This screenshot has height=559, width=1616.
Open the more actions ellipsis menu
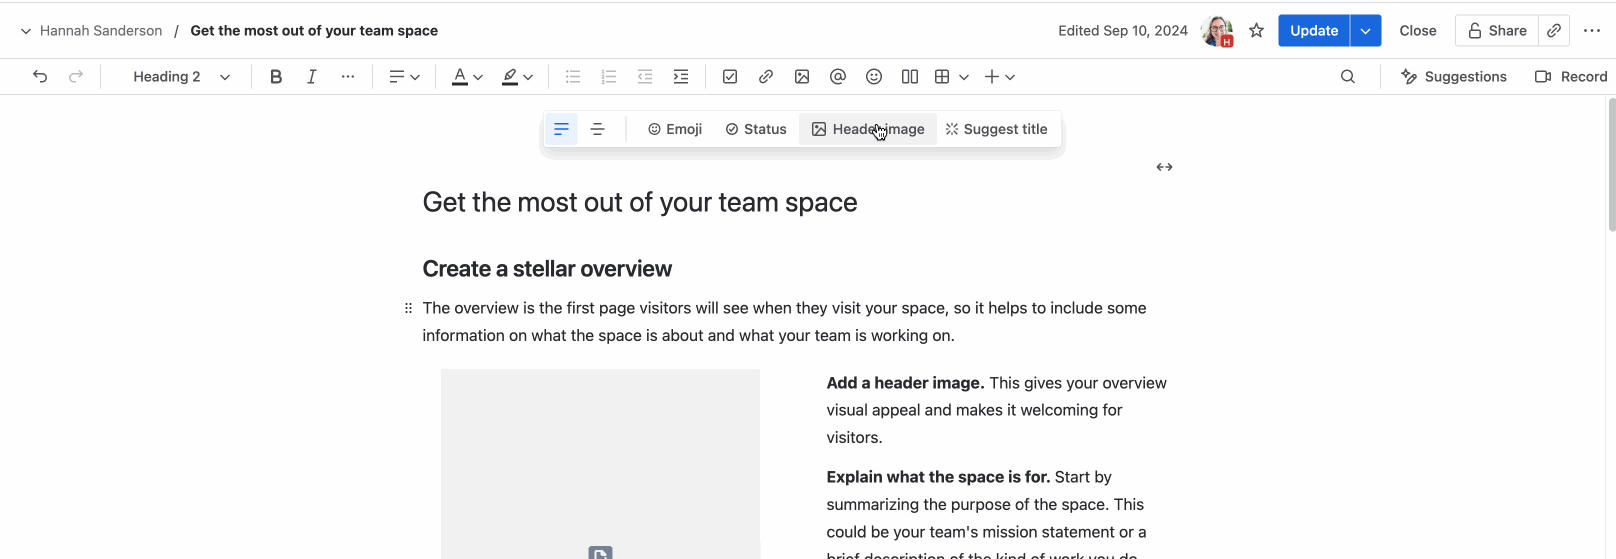pos(1592,31)
